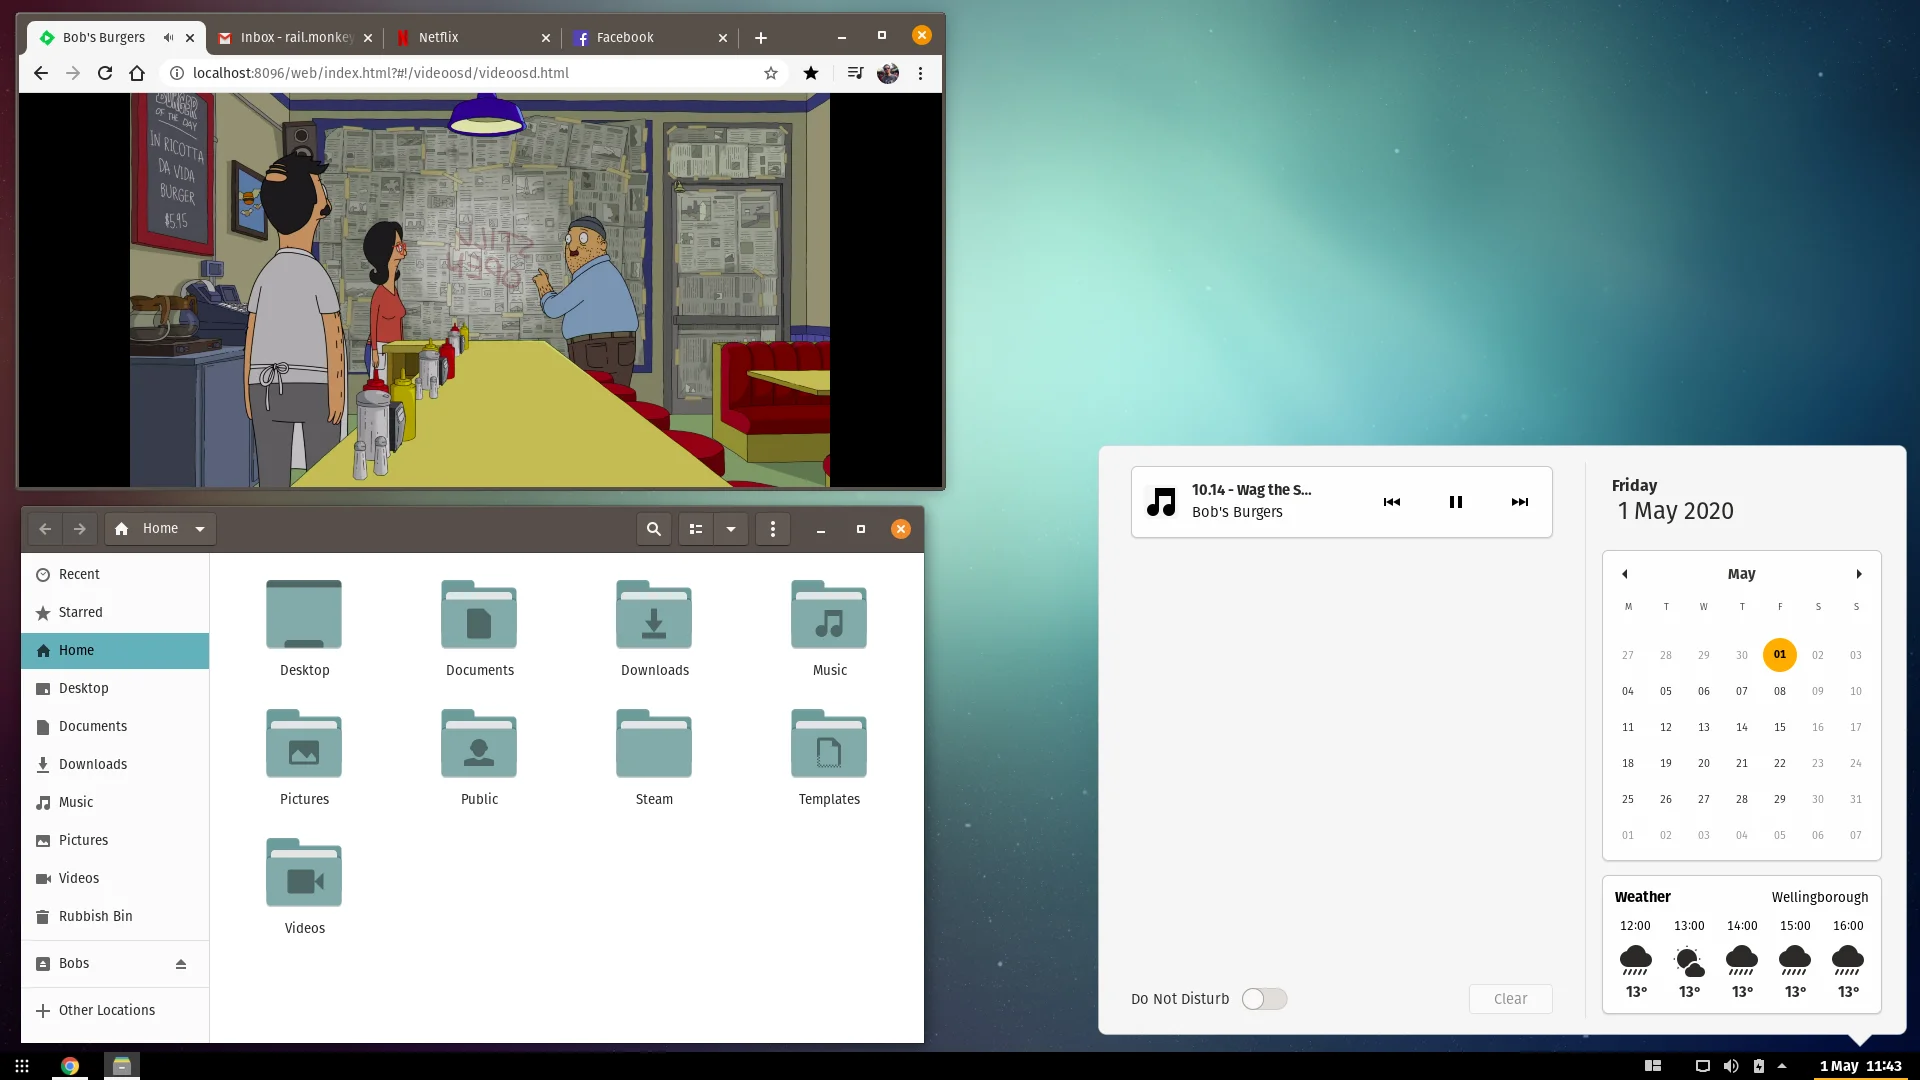Go to next month in calendar

coord(1859,574)
